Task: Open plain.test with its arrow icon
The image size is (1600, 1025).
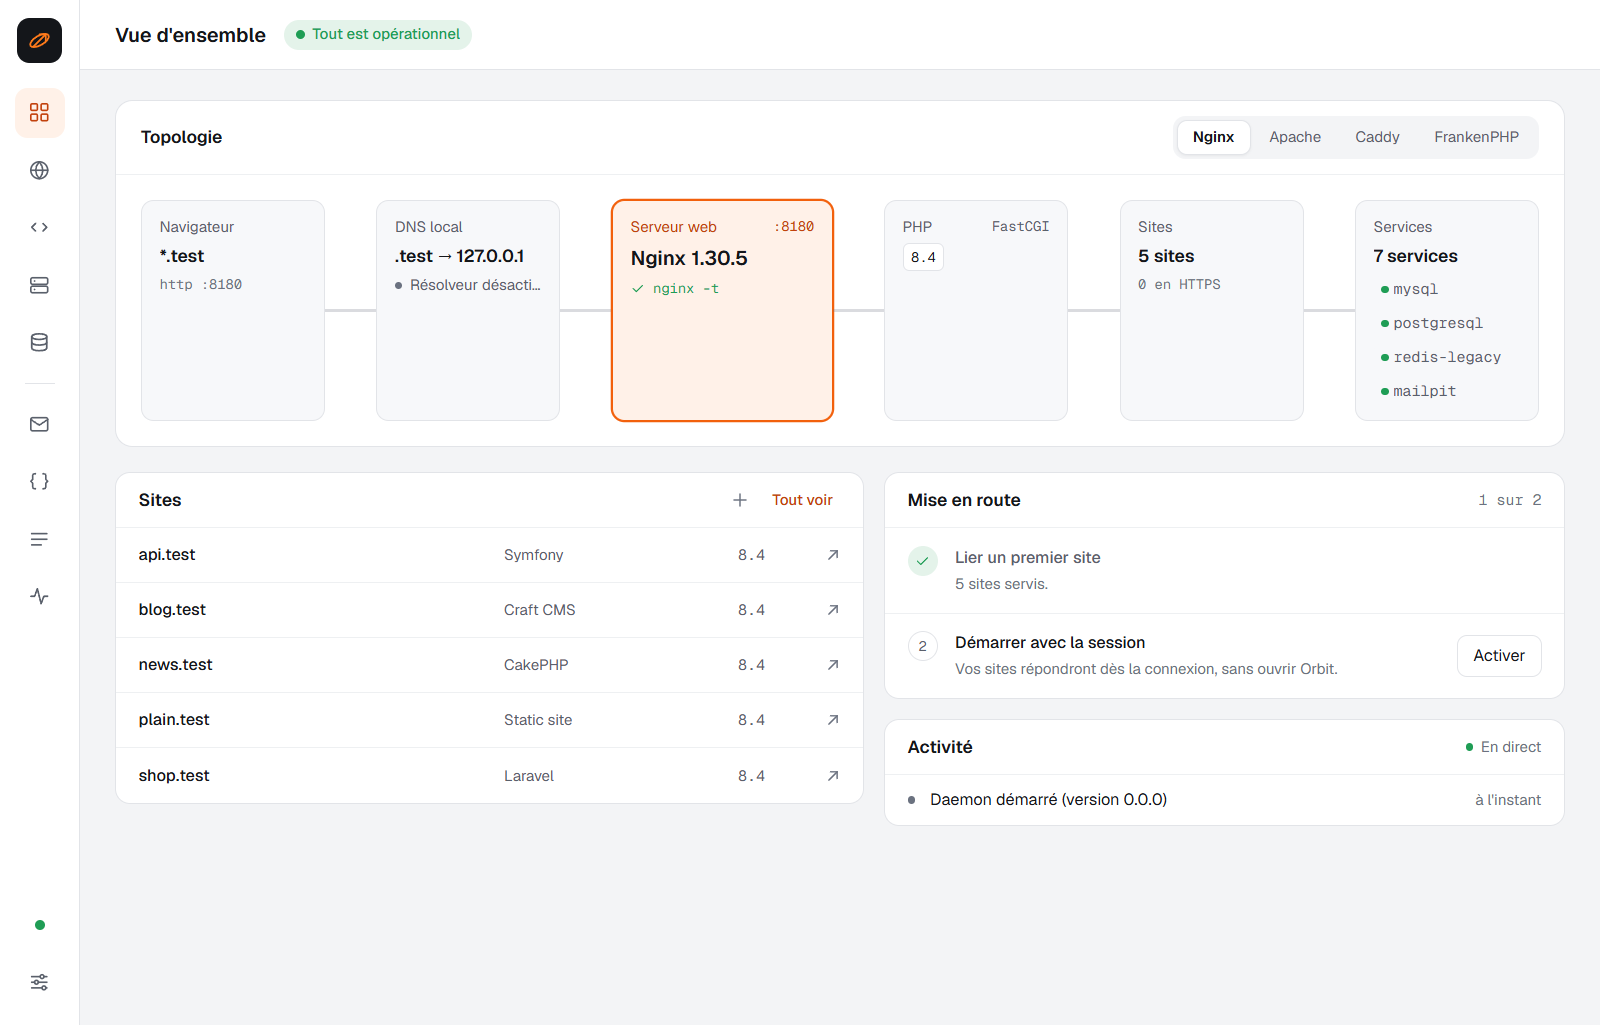Action: pyautogui.click(x=833, y=720)
